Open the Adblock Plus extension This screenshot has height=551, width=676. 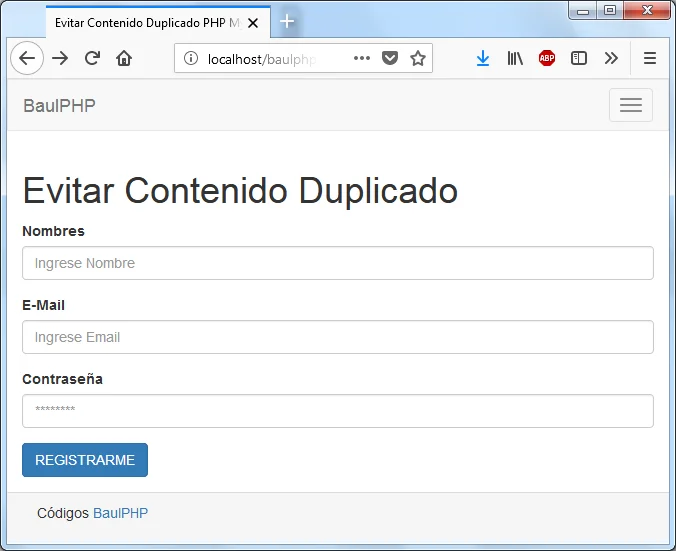[x=547, y=58]
